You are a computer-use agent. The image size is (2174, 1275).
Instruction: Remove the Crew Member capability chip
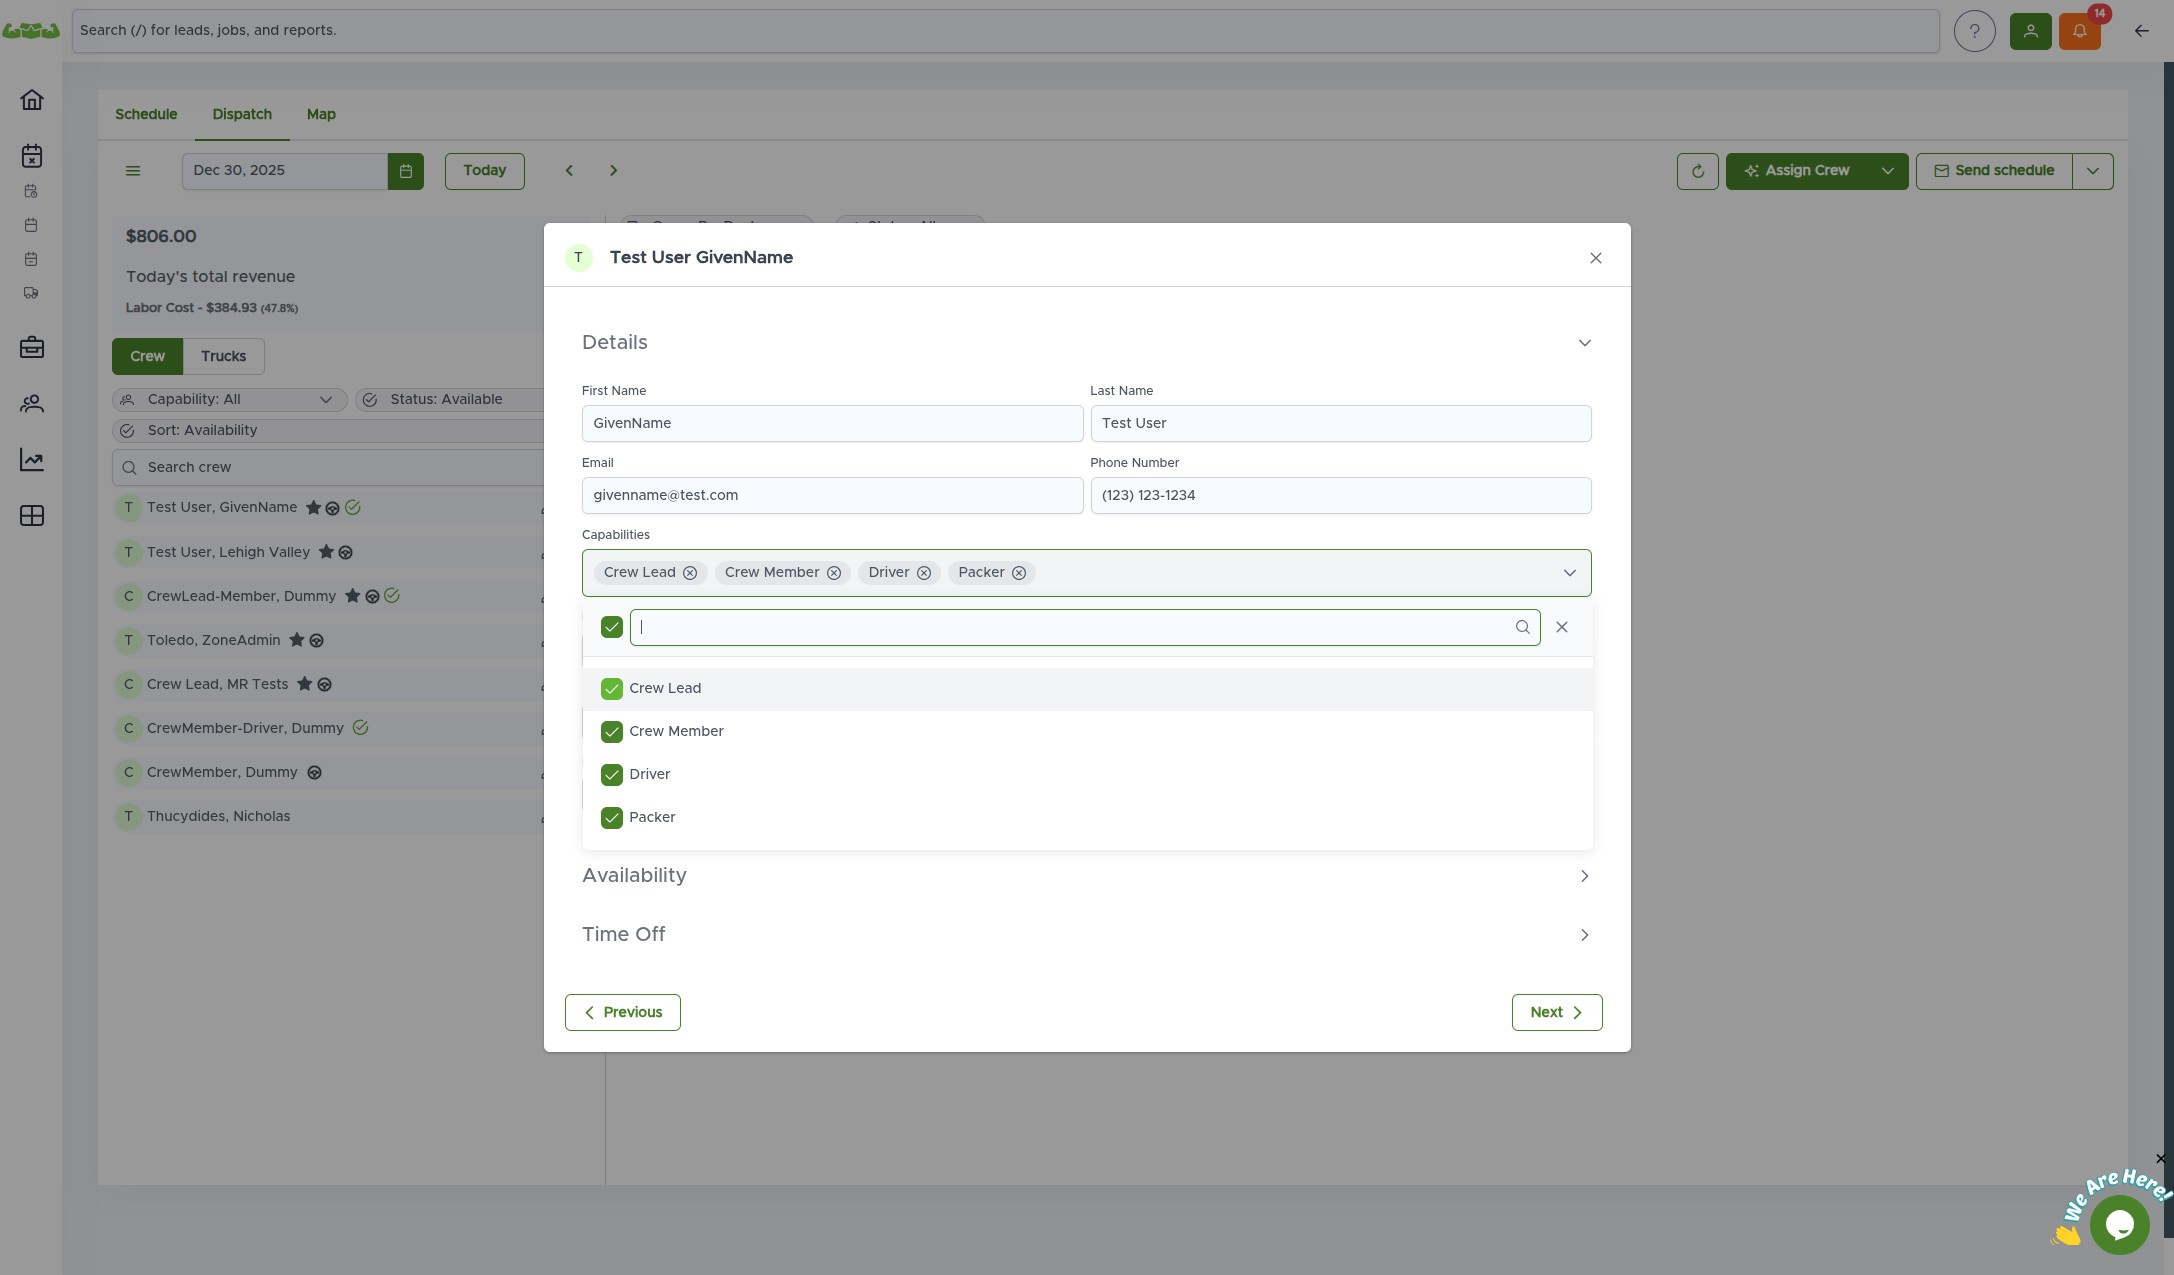click(x=834, y=573)
